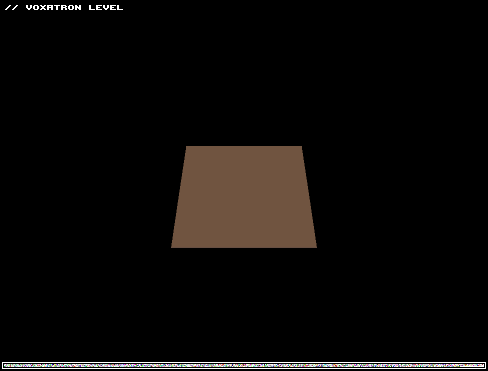Click the top-left corner of the brown slab
This screenshot has height=371, width=488.
coord(187,147)
